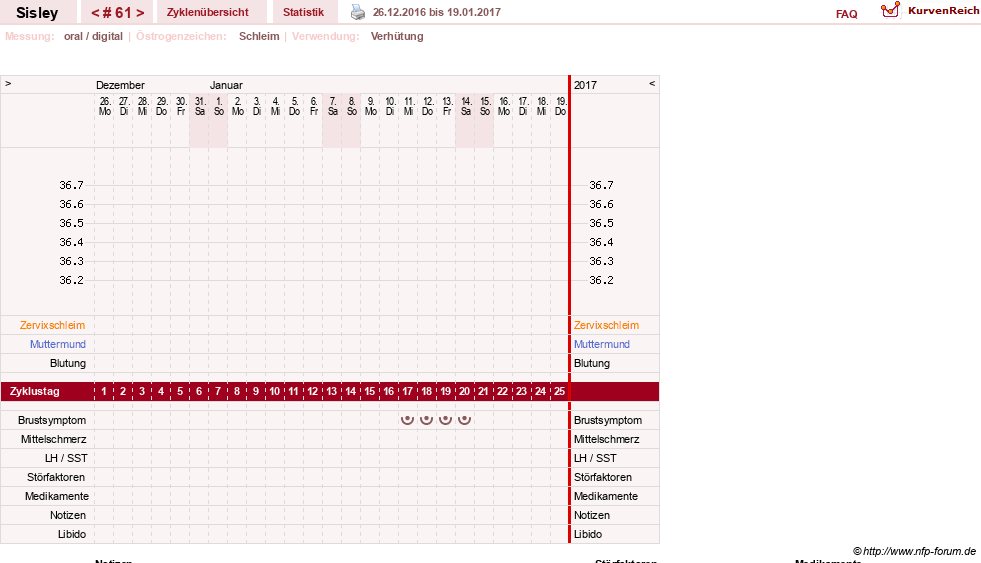Click the left Blutung row label

tap(68, 363)
